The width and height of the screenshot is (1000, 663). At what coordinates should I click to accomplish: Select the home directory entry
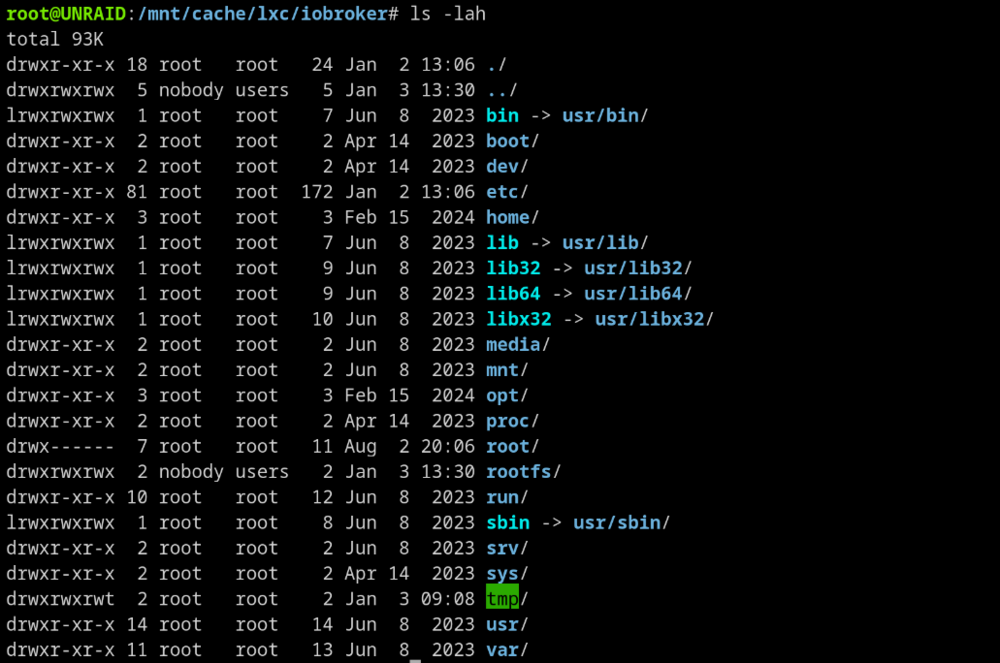tap(508, 217)
